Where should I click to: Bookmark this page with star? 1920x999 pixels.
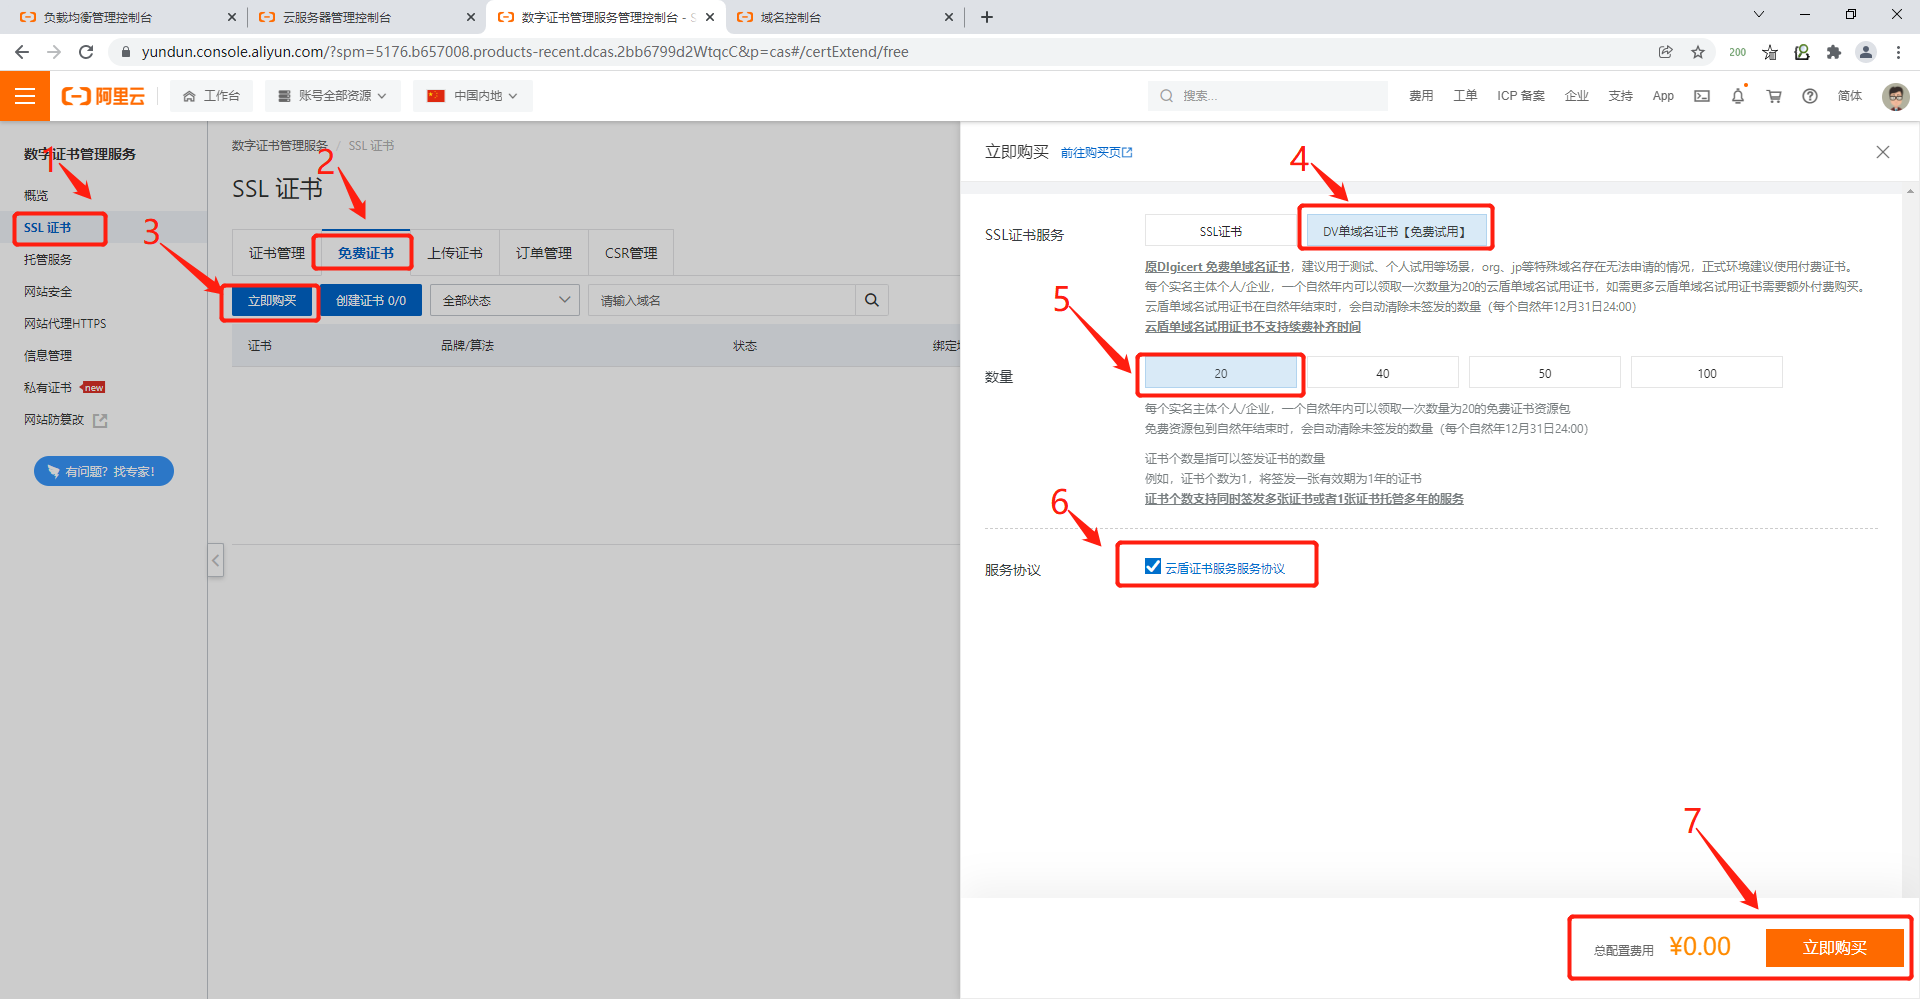click(1698, 52)
